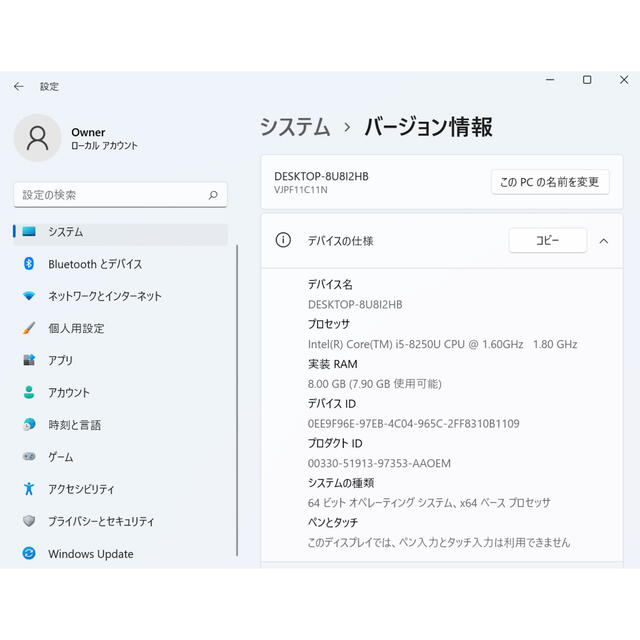
Task: Click the アプリ apps icon
Action: [29, 360]
